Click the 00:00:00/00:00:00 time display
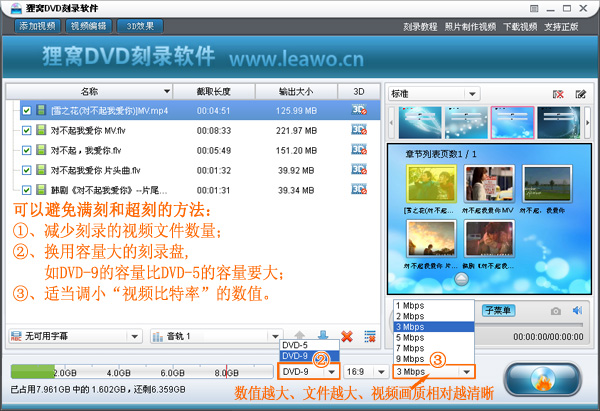The width and height of the screenshot is (600, 411). pos(548,337)
